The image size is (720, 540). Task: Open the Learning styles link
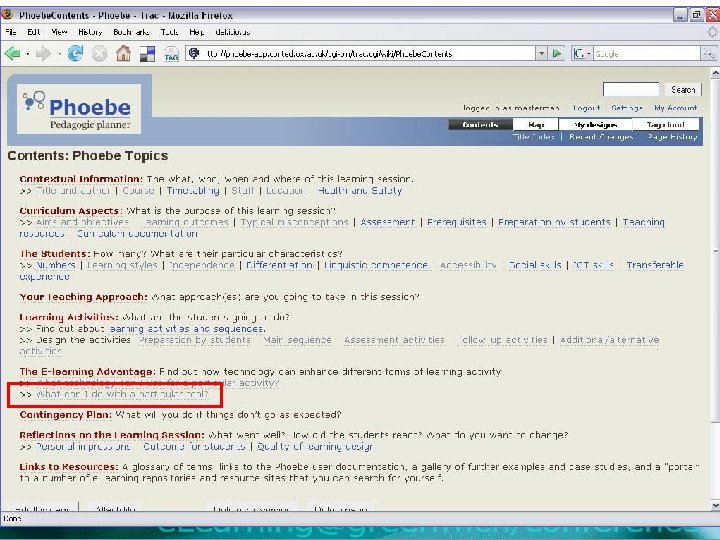pyautogui.click(x=122, y=265)
